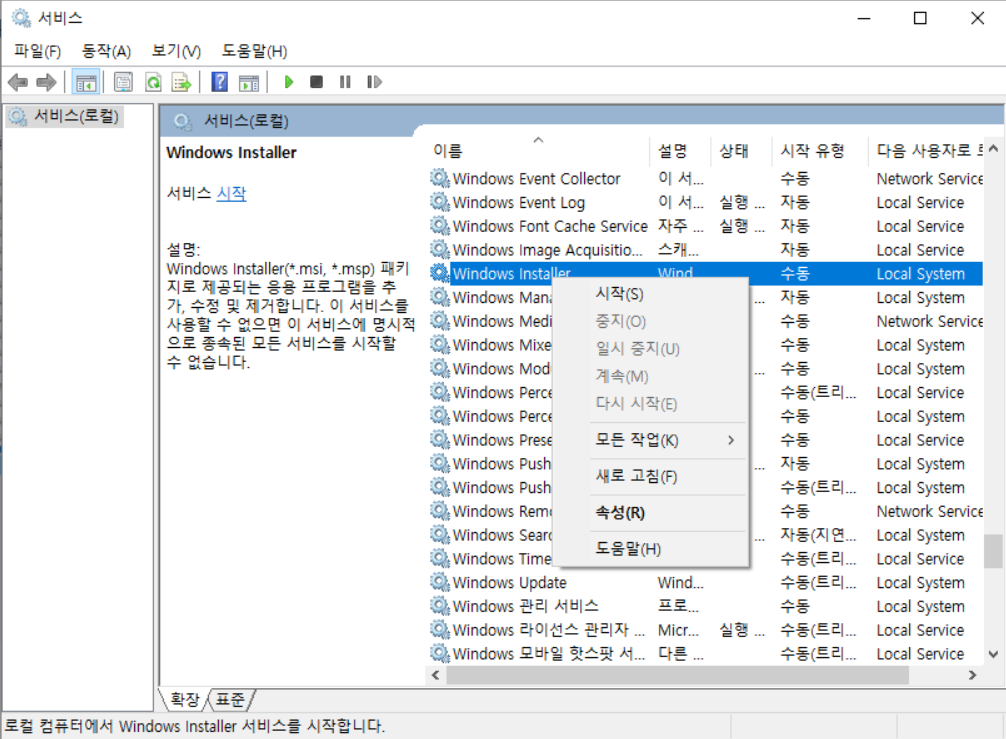This screenshot has width=1006, height=739.
Task: Pause the service with the pause icon
Action: coord(345,82)
